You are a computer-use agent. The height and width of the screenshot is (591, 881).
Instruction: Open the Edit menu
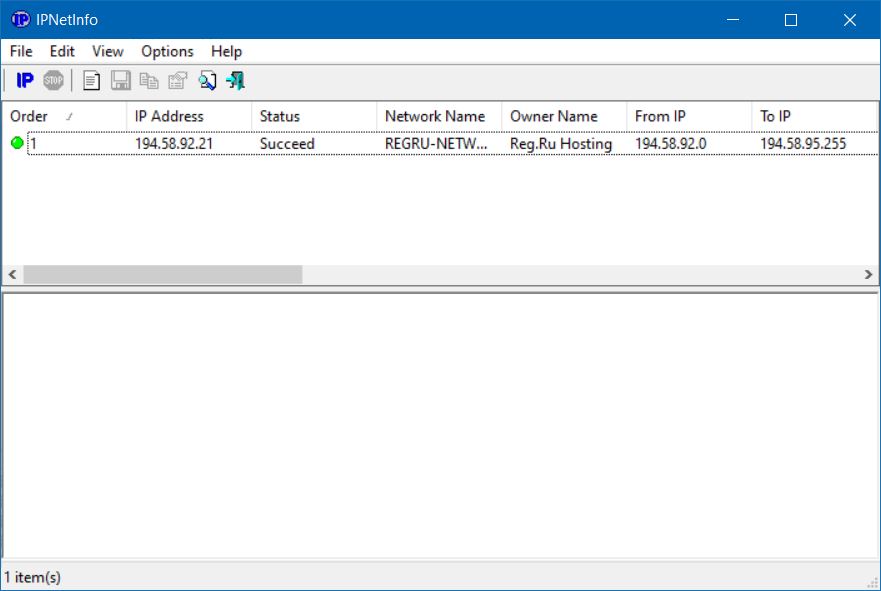62,51
